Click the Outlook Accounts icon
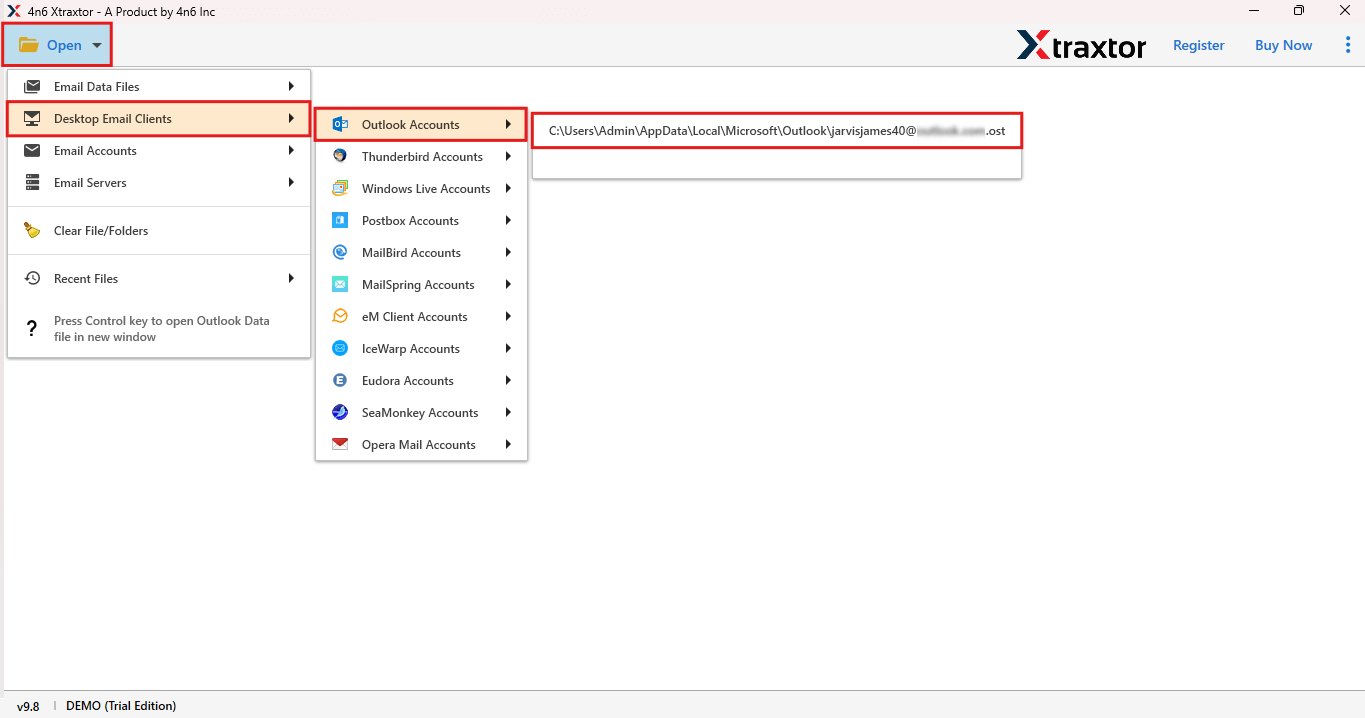The height and width of the screenshot is (718, 1365). coord(341,124)
